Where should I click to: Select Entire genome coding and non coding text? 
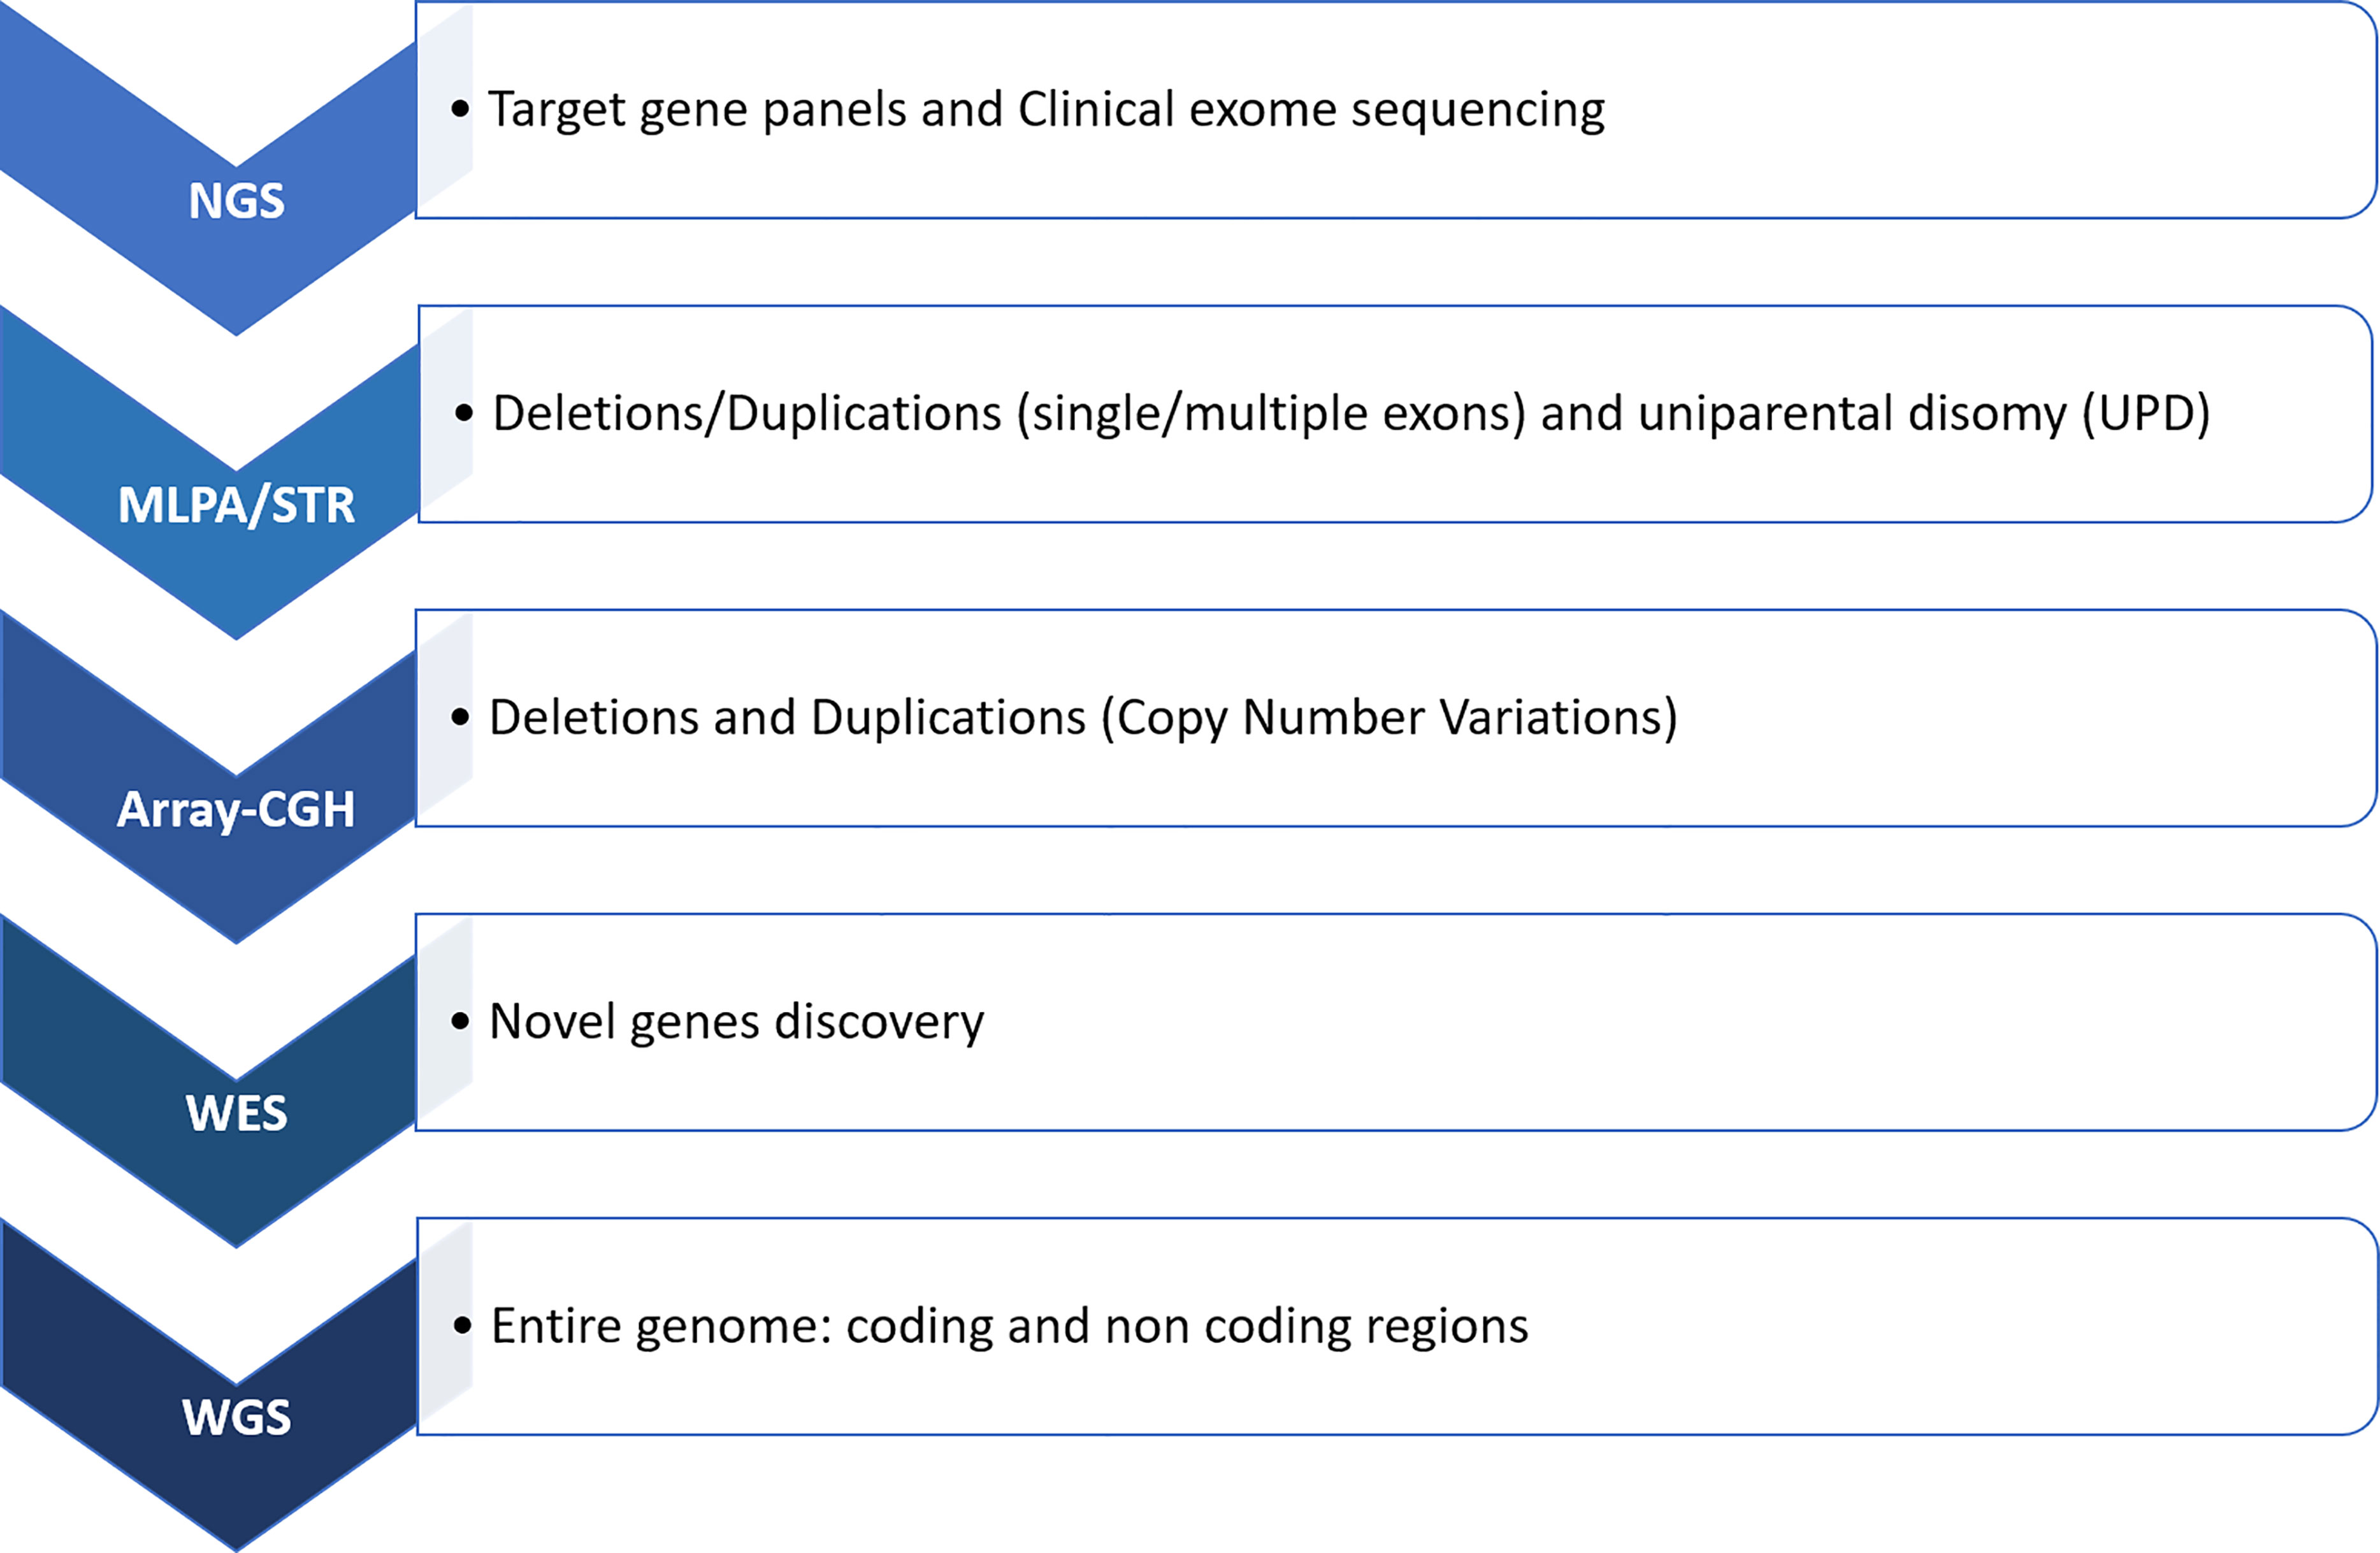[x=1009, y=1326]
